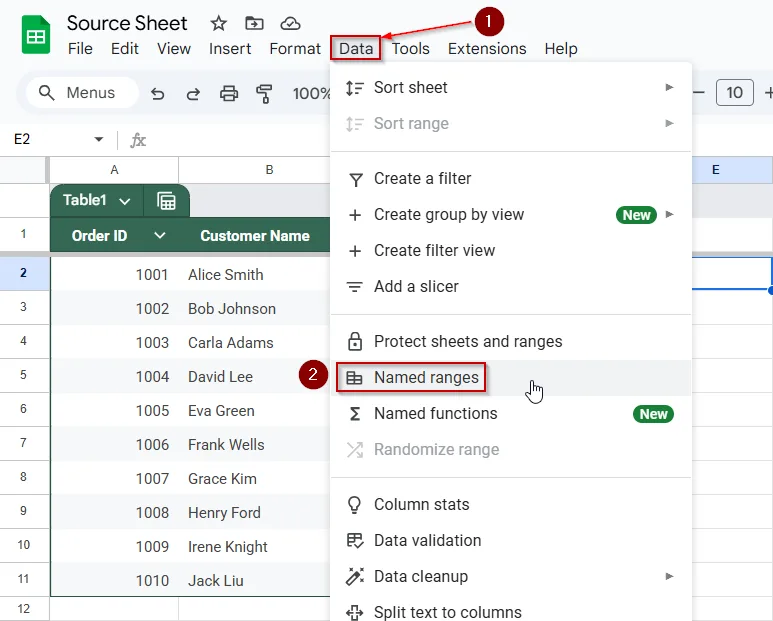773x621 pixels.
Task: Select the Customer Name header cell
Action: pos(254,235)
